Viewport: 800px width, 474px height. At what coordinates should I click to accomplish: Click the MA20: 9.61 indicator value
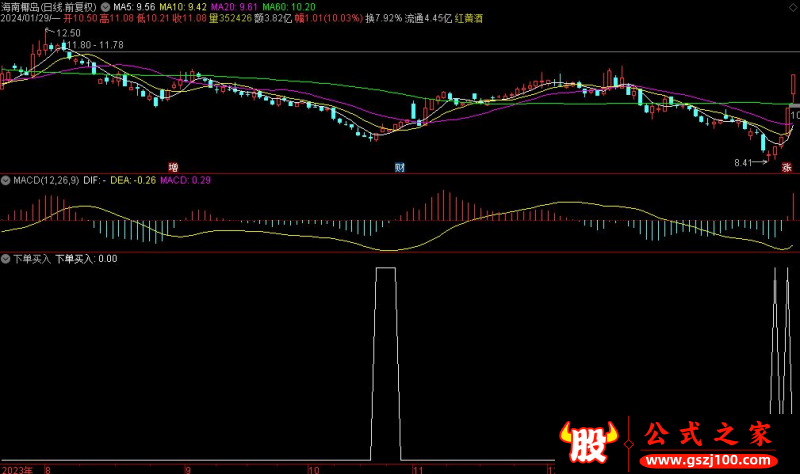(x=234, y=7)
